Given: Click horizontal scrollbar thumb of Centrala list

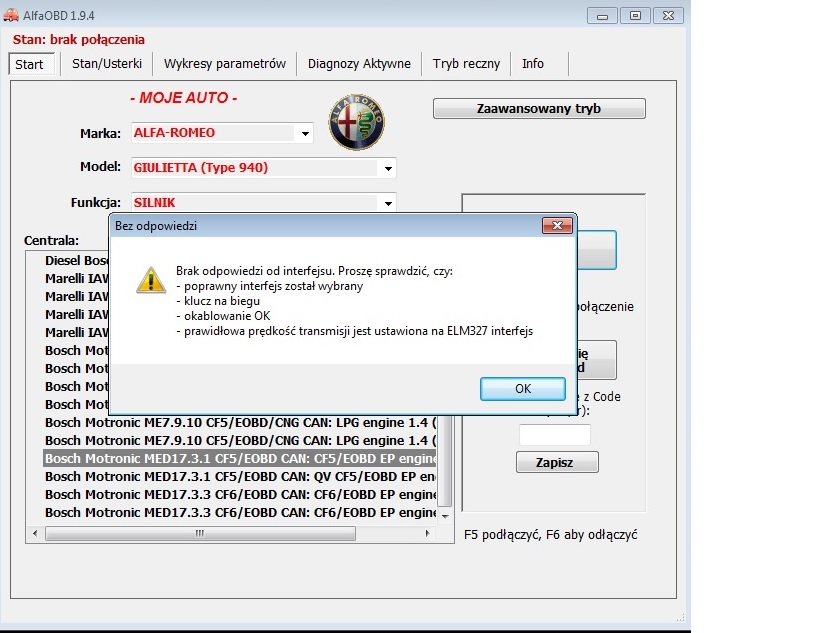Looking at the screenshot, I should click(x=200, y=534).
